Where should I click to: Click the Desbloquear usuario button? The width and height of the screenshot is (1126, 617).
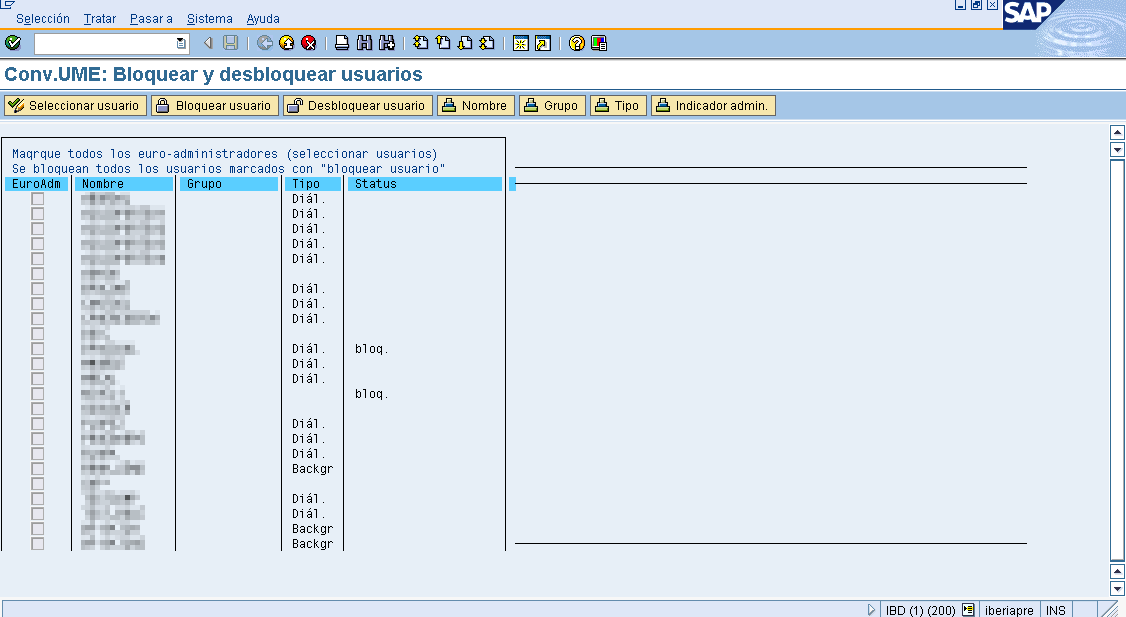pos(357,106)
